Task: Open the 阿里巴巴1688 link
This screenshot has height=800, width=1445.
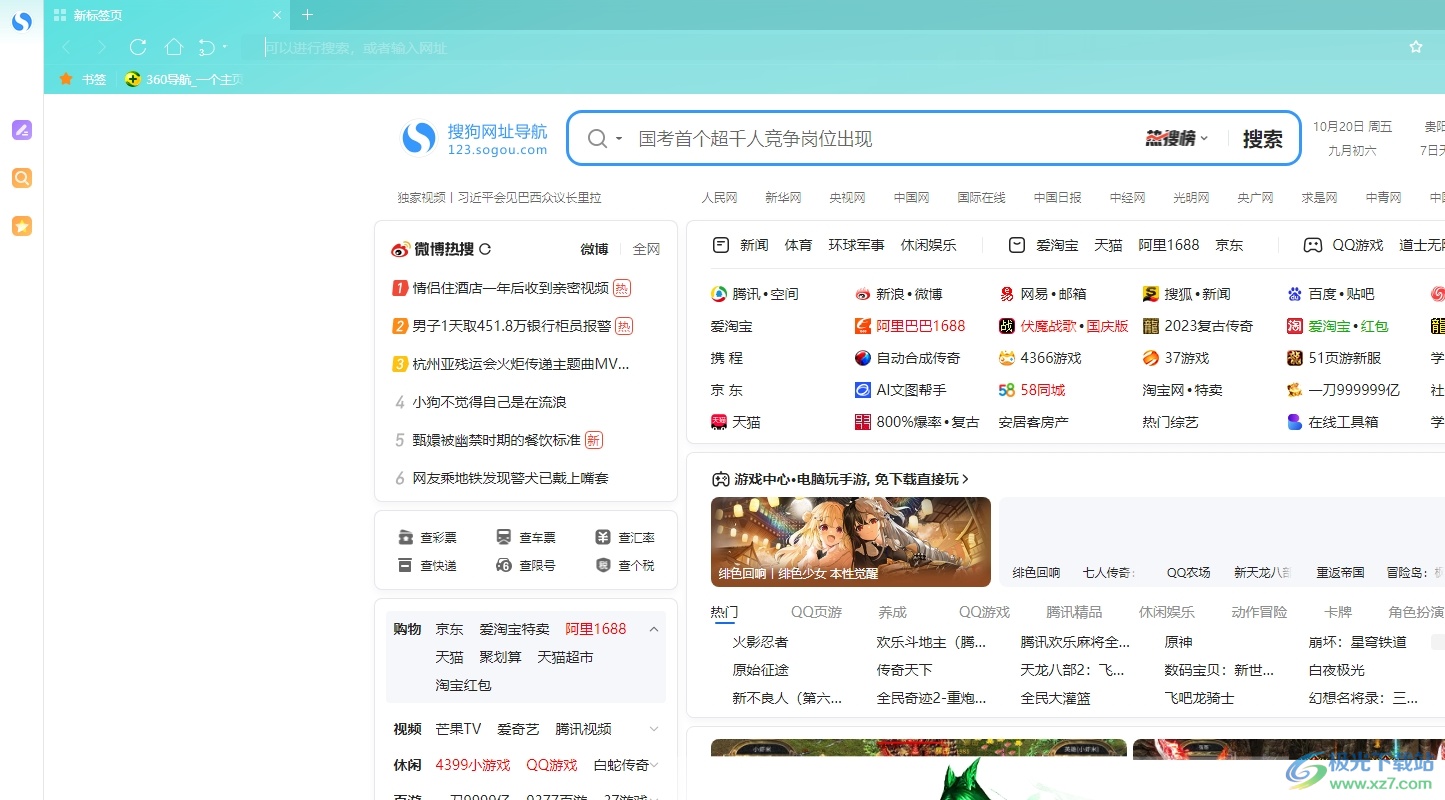Action: pyautogui.click(x=910, y=326)
